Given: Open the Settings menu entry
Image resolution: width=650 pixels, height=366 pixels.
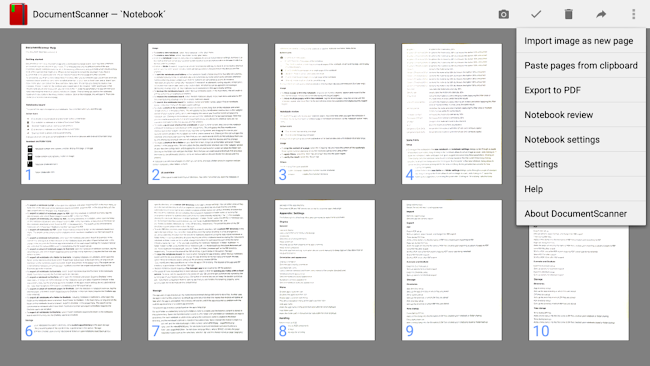Looking at the screenshot, I should [x=581, y=164].
